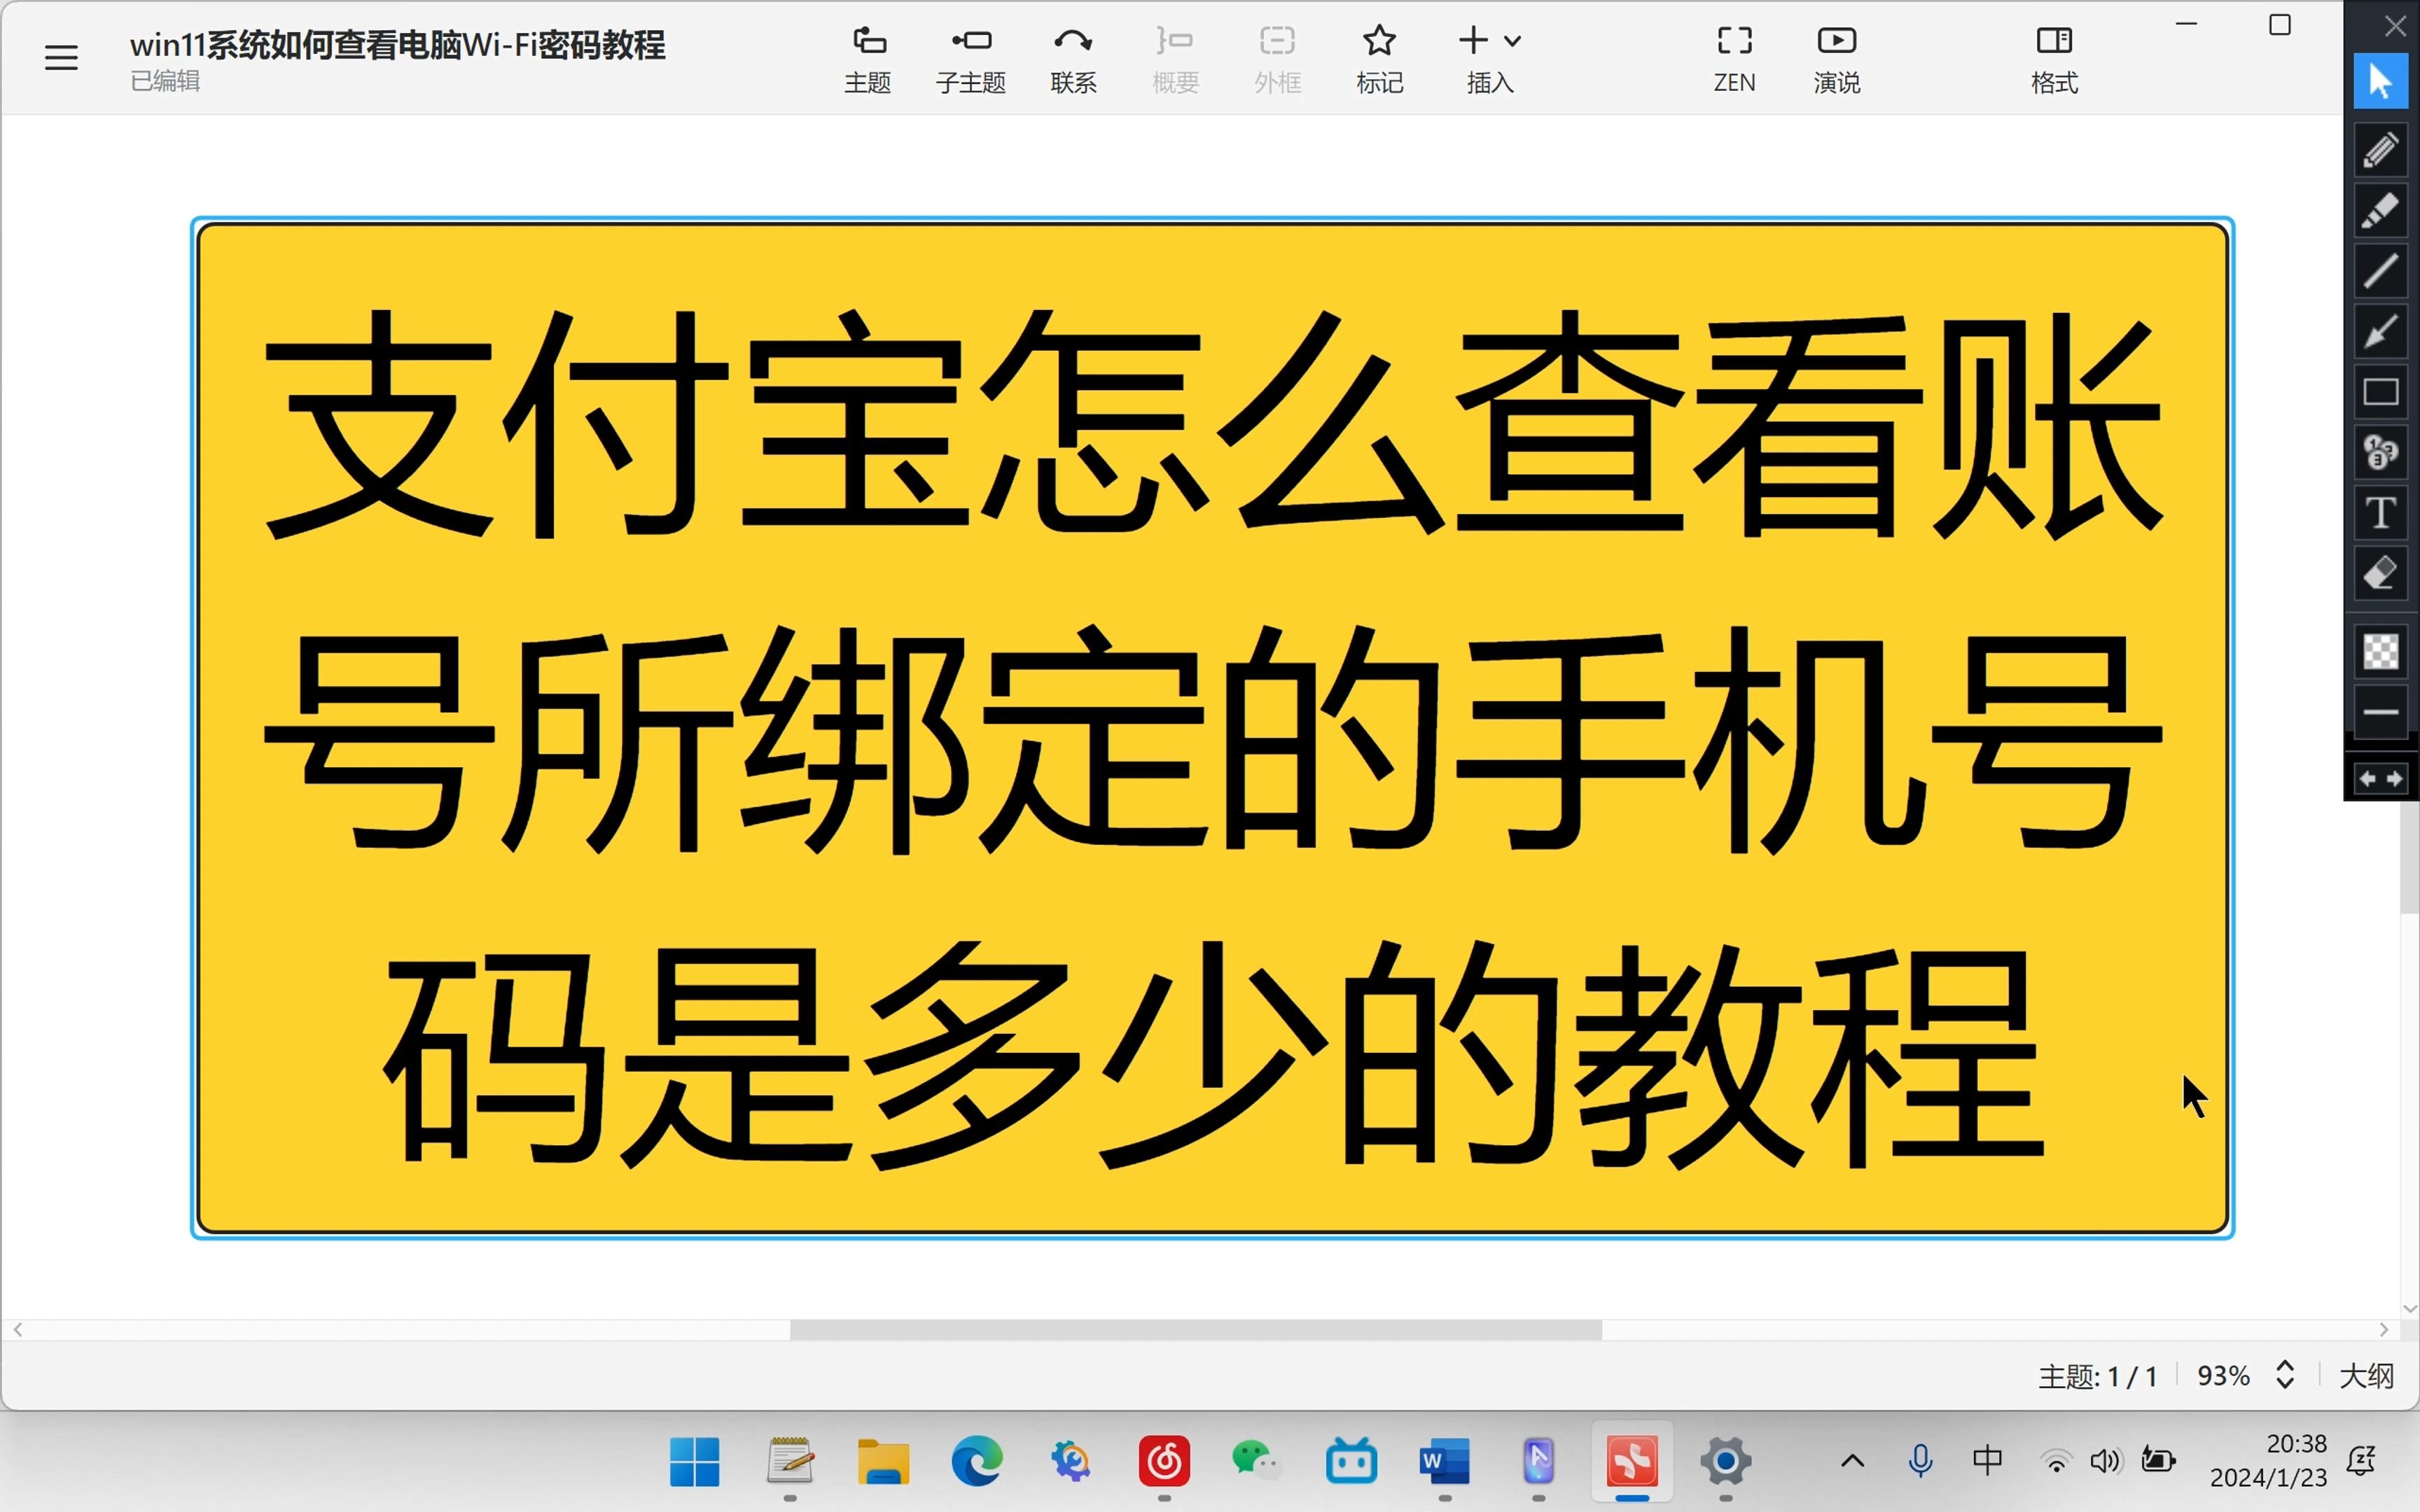This screenshot has height=1512, width=2420.
Task: Open the Bilibili app in taskbar
Action: [x=1351, y=1462]
